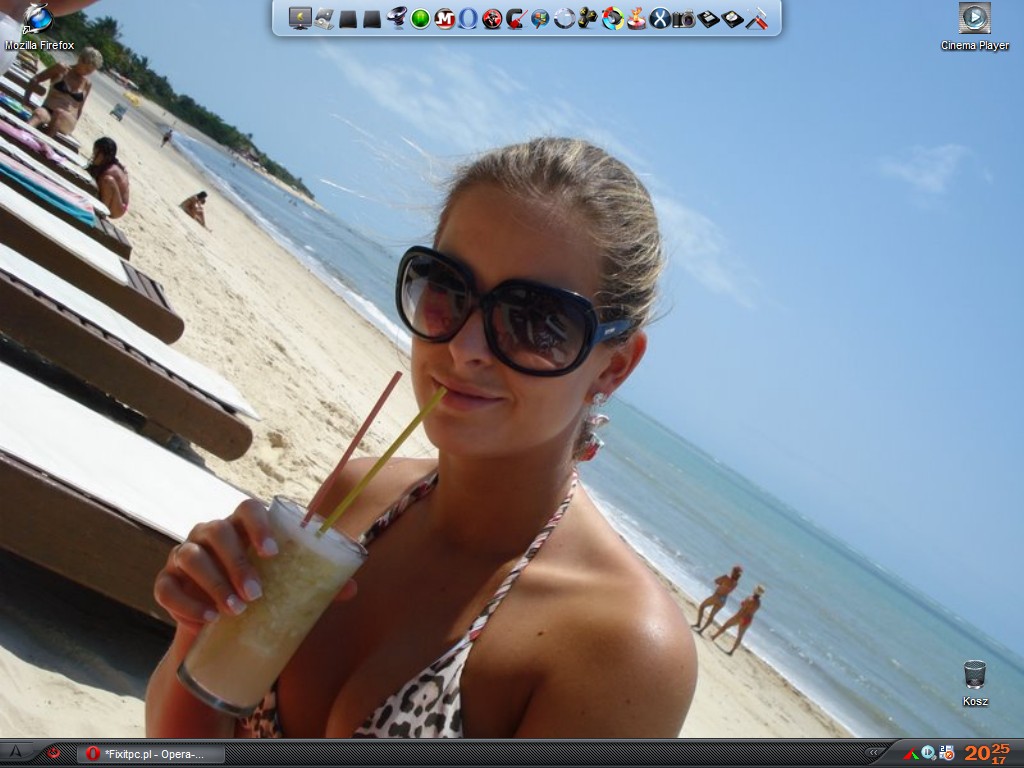Click the speaker icon in the dock
Image resolution: width=1024 pixels, height=768 pixels.
click(396, 18)
